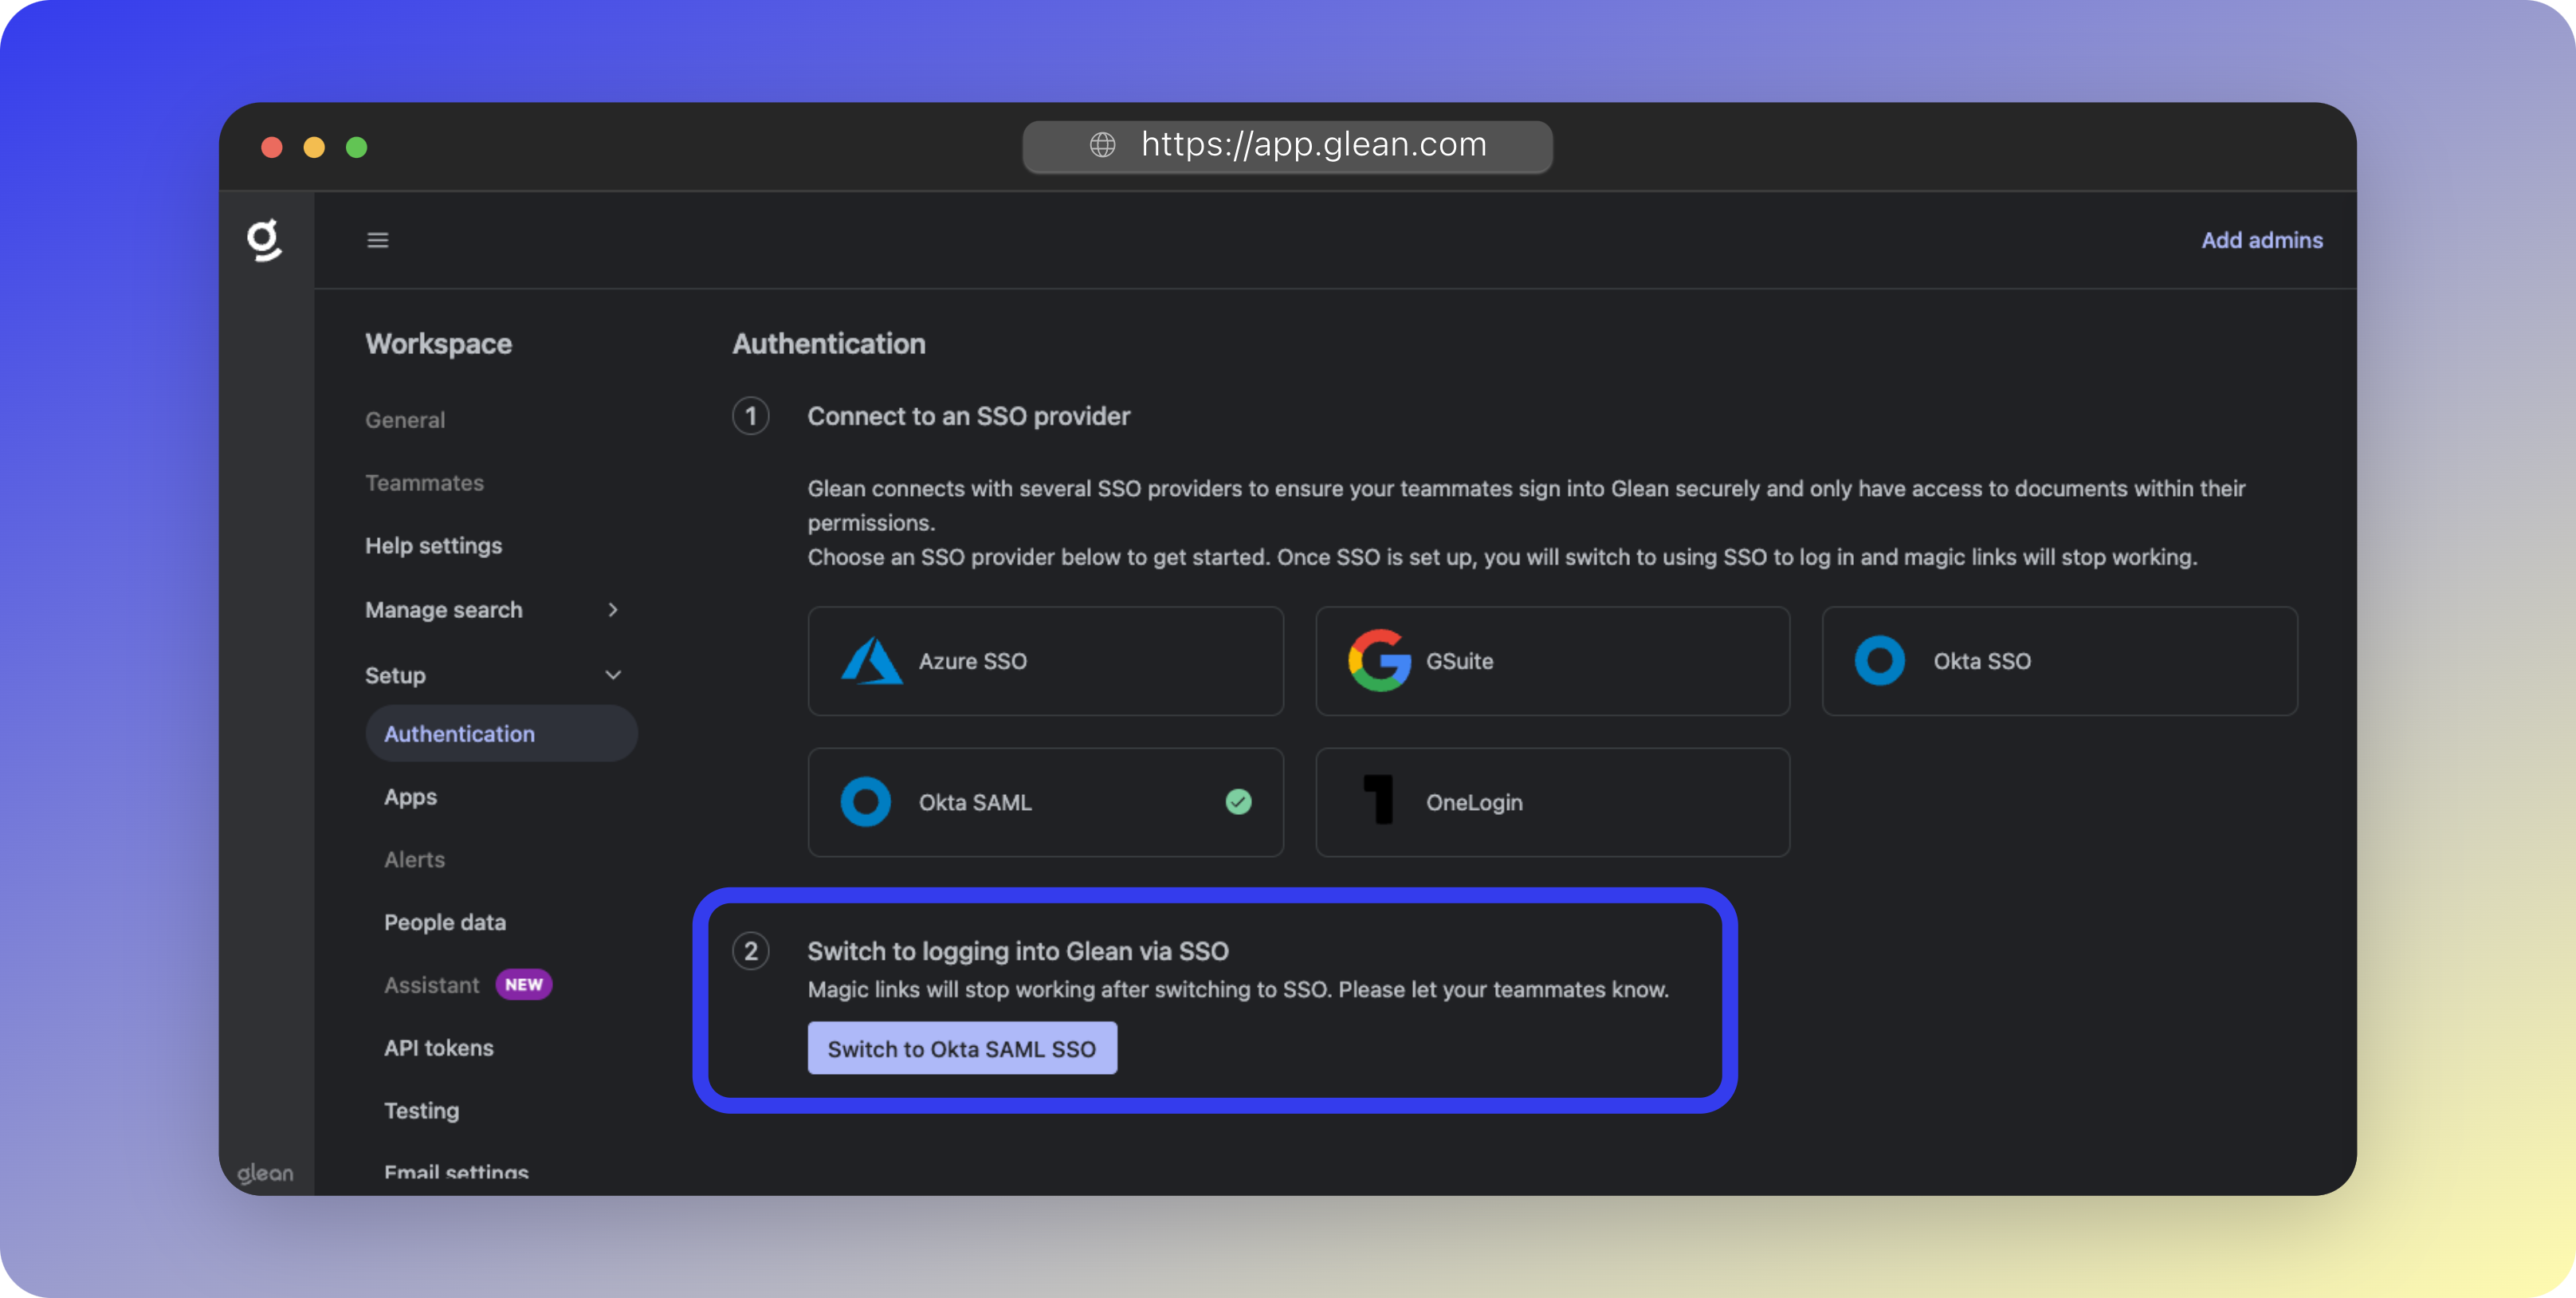This screenshot has height=1298, width=2576.
Task: Click the Glean logo icon
Action: point(265,240)
